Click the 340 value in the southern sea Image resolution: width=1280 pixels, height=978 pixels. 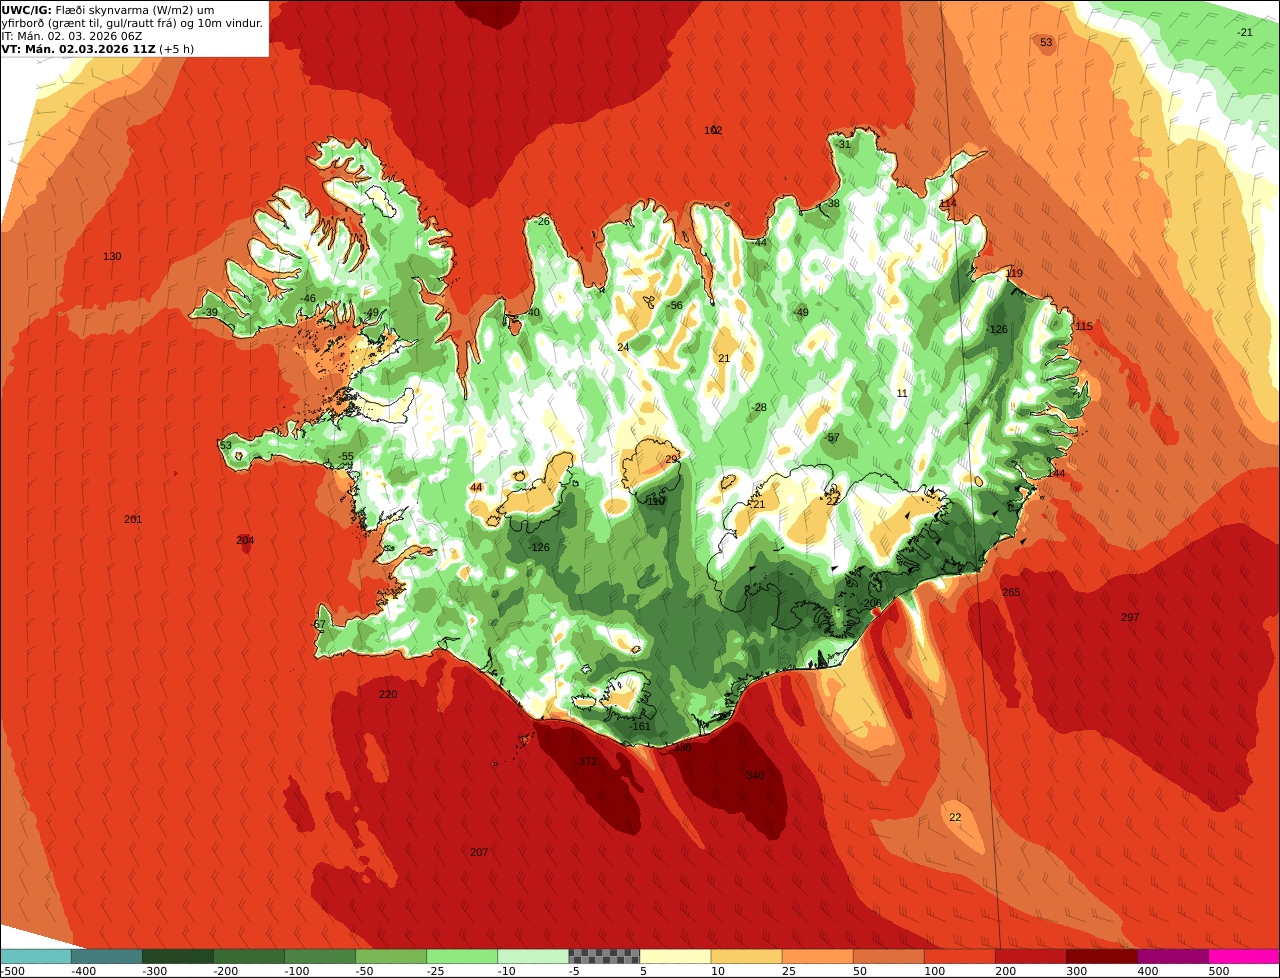[755, 776]
